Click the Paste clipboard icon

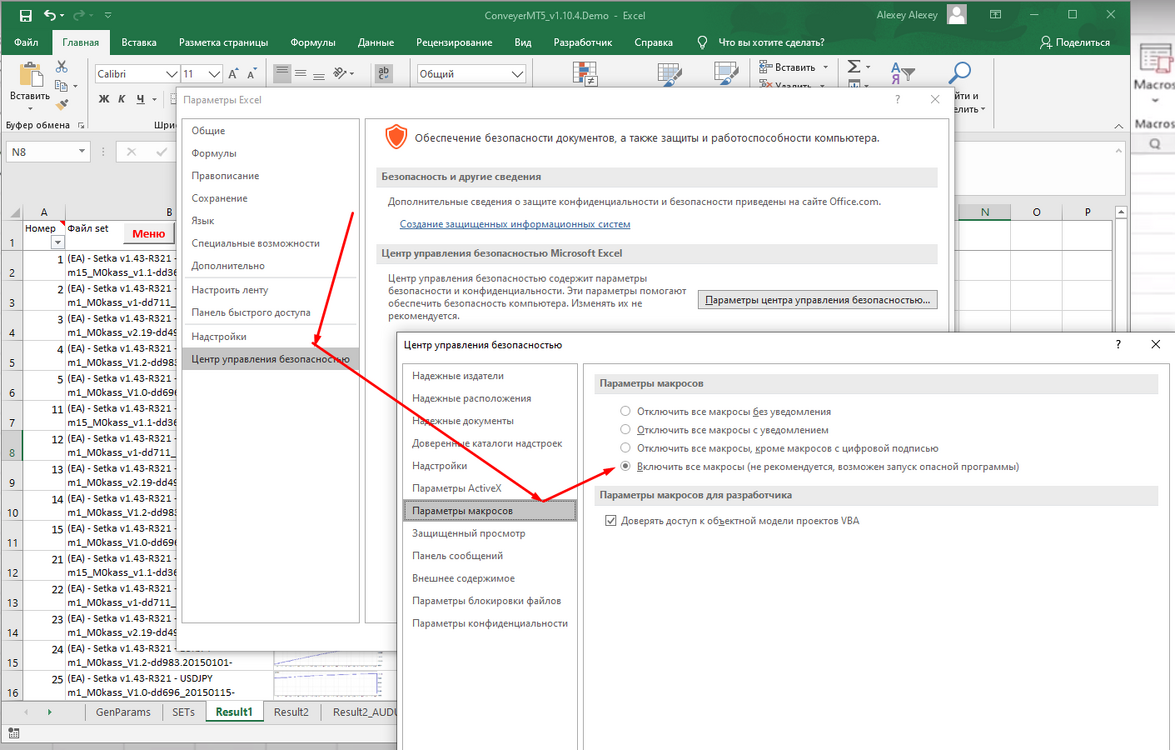click(x=30, y=75)
